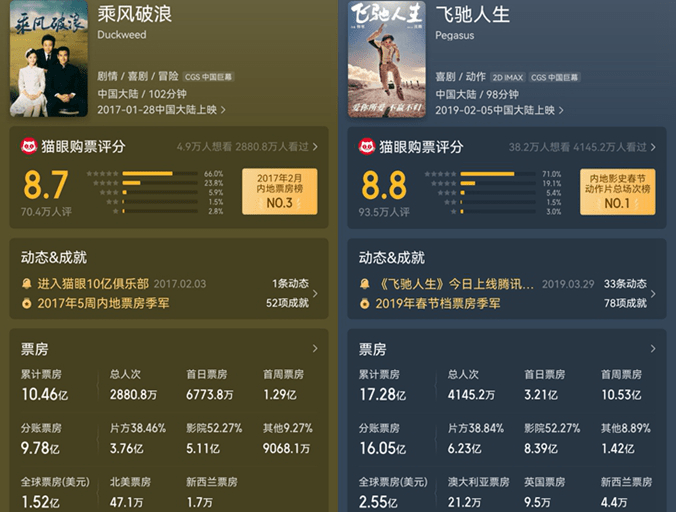The image size is (676, 512).
Task: Click the 飞驰人生 movie title
Action: coord(473,15)
